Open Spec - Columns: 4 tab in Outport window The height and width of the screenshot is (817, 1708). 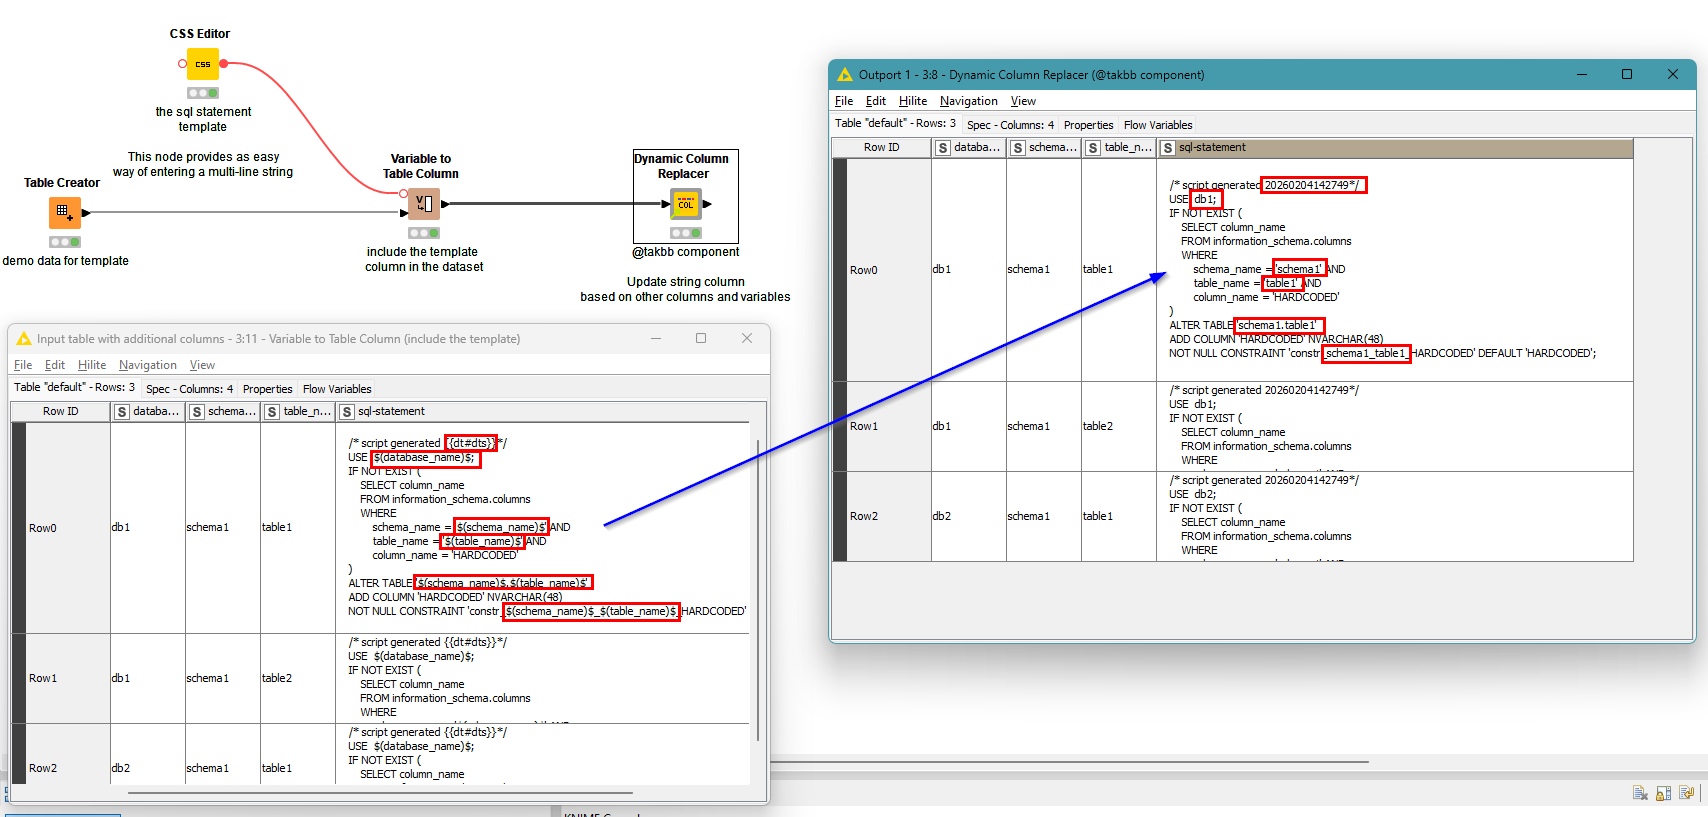pyautogui.click(x=1010, y=125)
